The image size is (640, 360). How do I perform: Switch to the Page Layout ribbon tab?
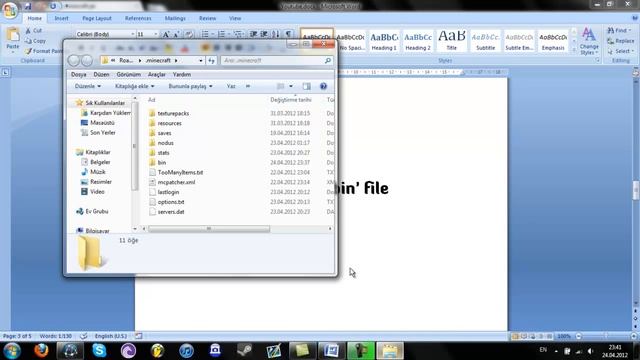pyautogui.click(x=97, y=18)
